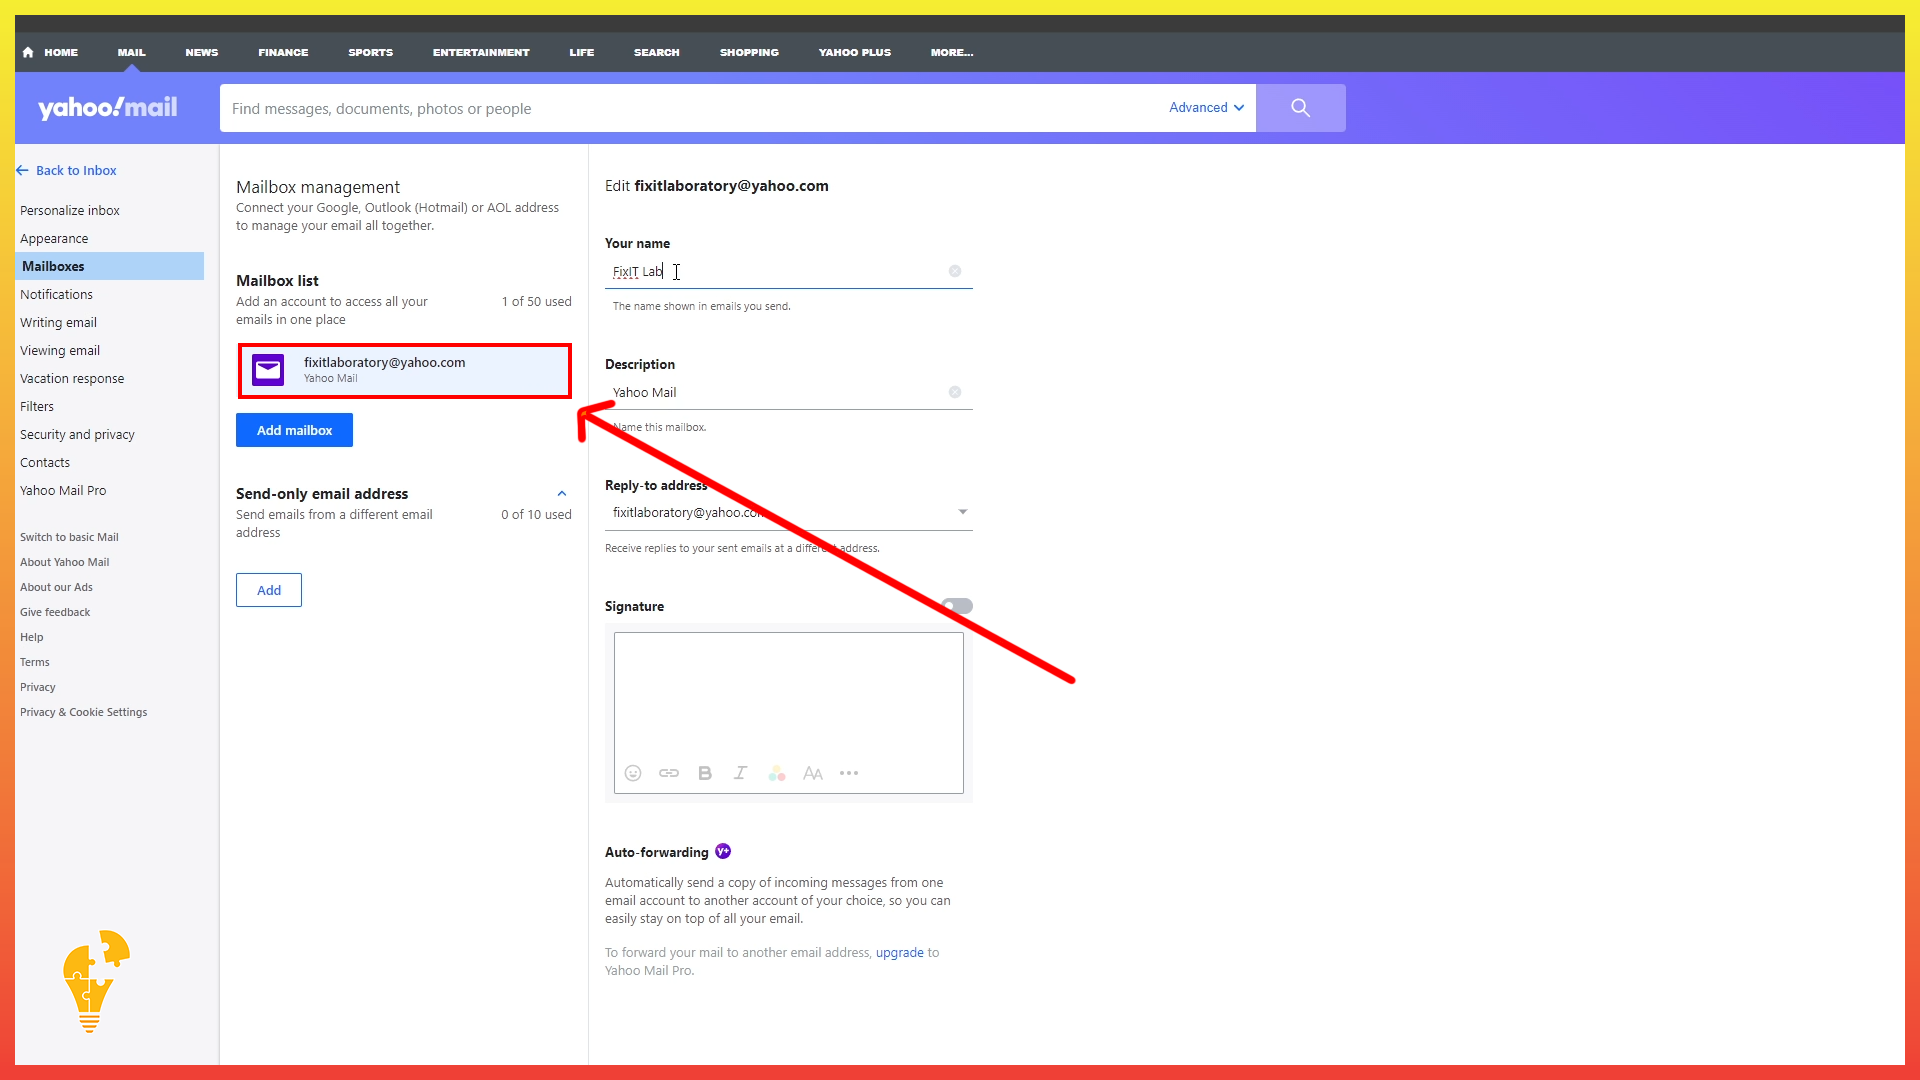
Task: Open the Advanced search dropdown
Action: [x=1207, y=108]
